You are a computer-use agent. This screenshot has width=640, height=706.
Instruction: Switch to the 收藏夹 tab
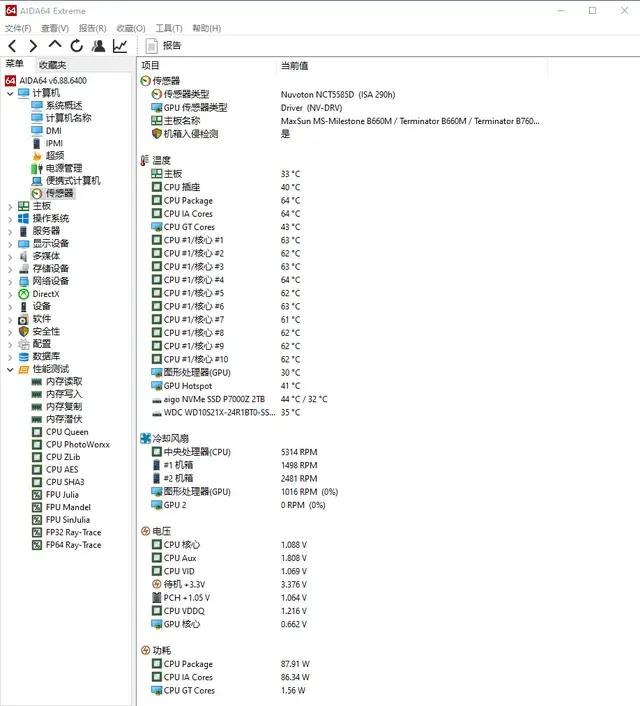[x=52, y=65]
